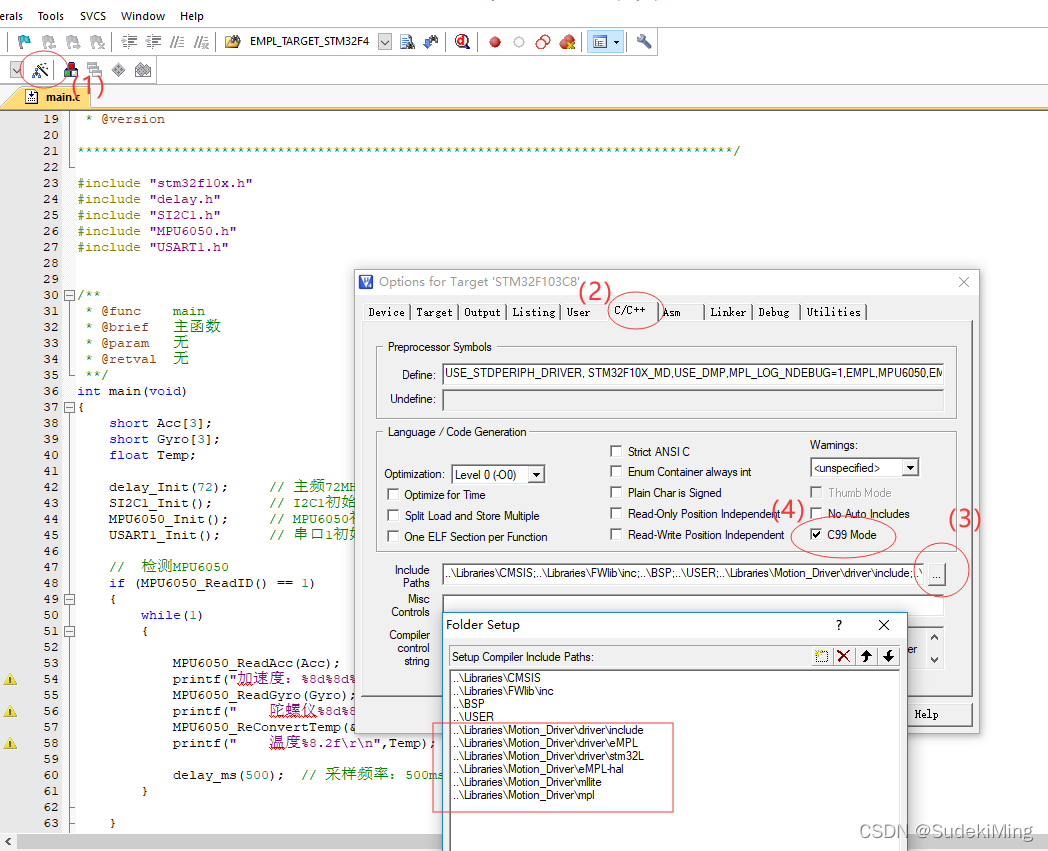Open configuration wrench icon
This screenshot has height=851, width=1048.
tap(644, 42)
